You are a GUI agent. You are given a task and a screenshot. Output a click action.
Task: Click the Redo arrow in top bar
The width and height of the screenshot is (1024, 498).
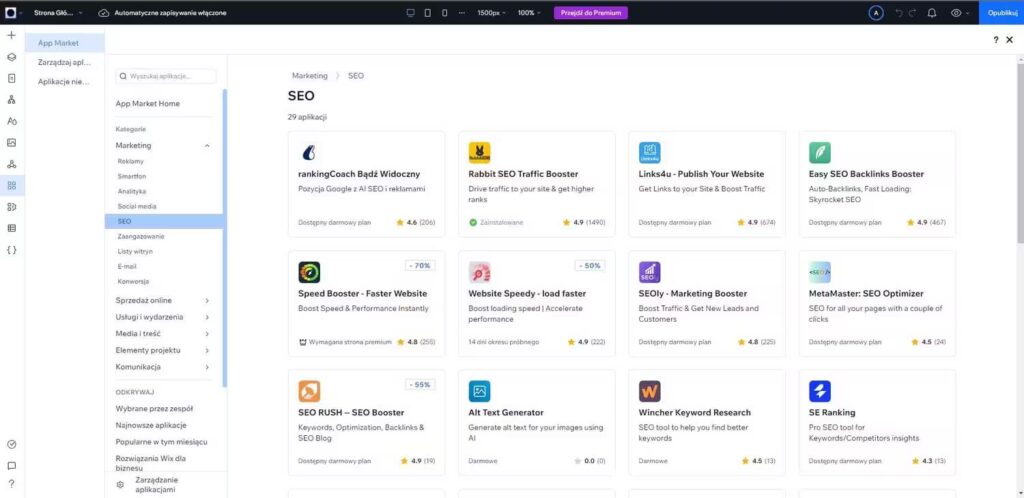click(914, 12)
